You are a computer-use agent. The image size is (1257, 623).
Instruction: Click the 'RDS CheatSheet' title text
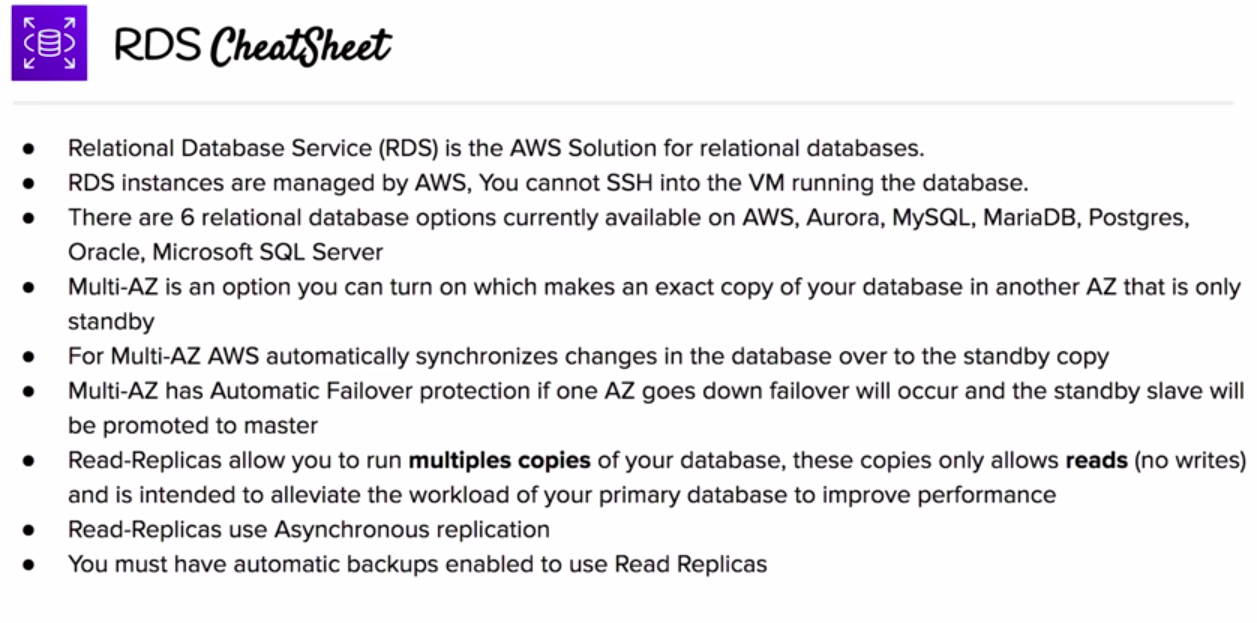(x=252, y=45)
